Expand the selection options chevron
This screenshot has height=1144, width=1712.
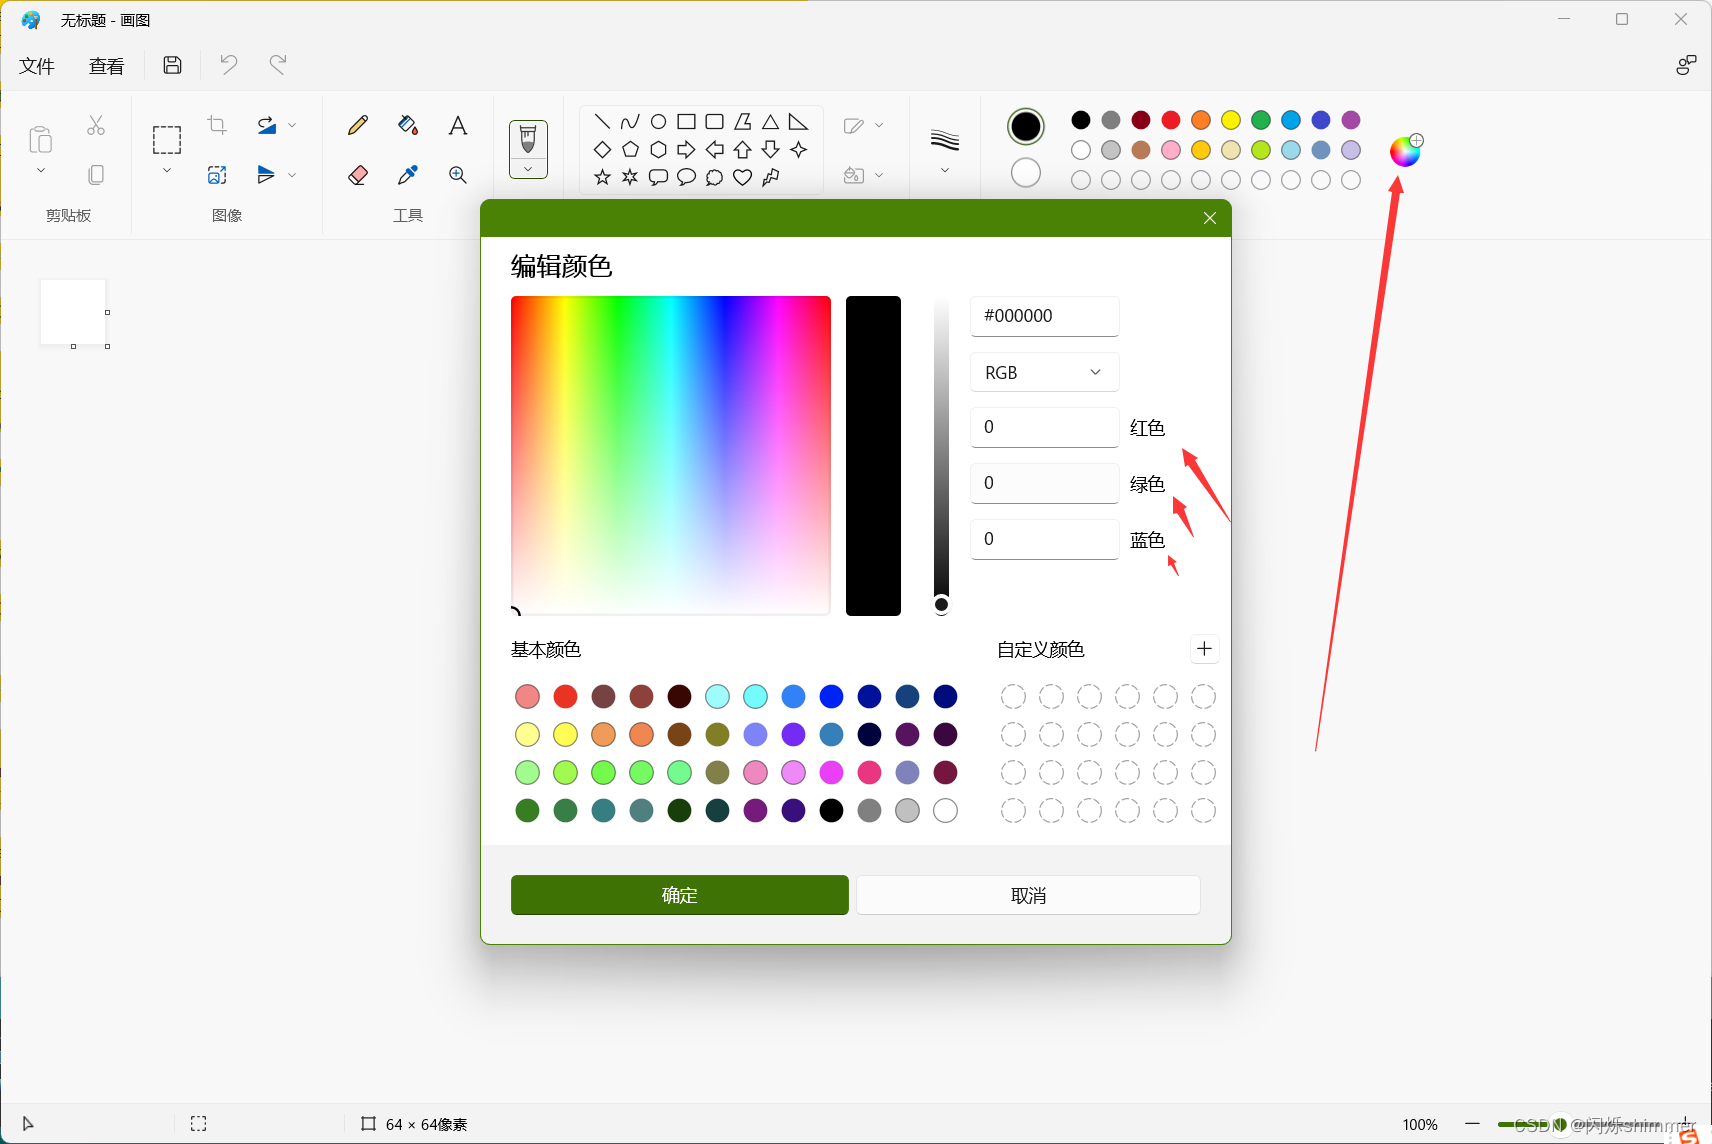pos(167,171)
